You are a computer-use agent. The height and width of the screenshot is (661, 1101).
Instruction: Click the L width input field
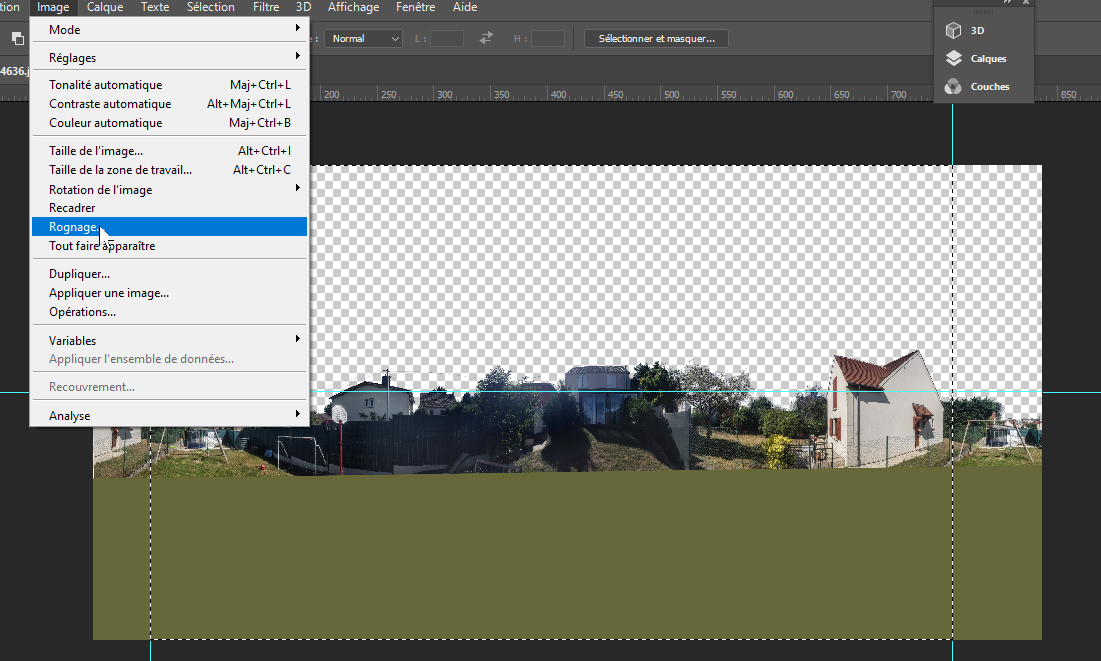coord(447,38)
